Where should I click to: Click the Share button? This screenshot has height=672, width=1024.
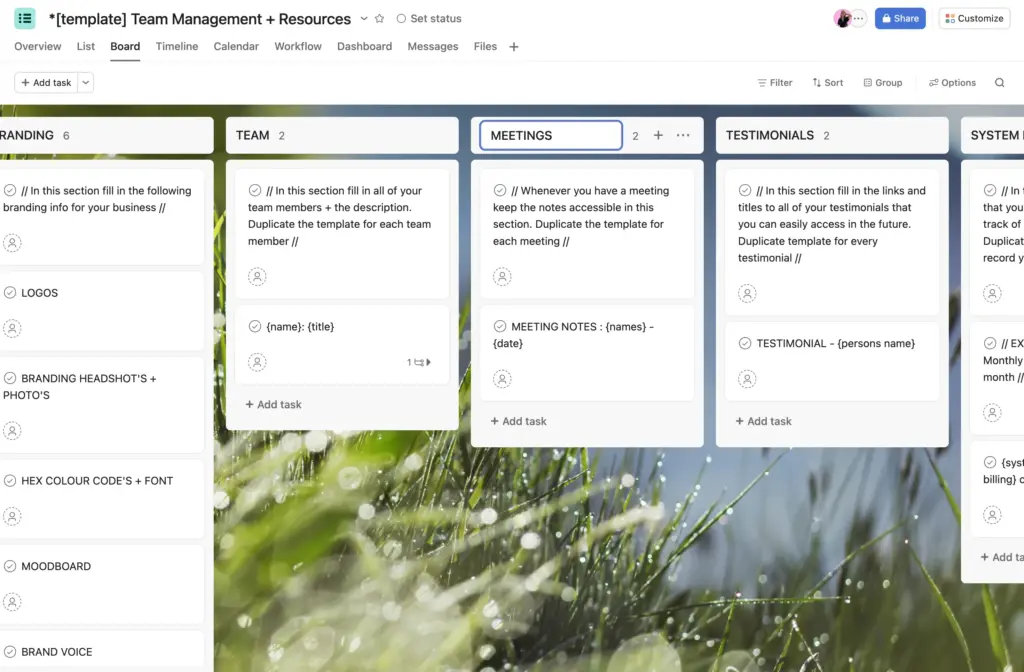(x=899, y=18)
